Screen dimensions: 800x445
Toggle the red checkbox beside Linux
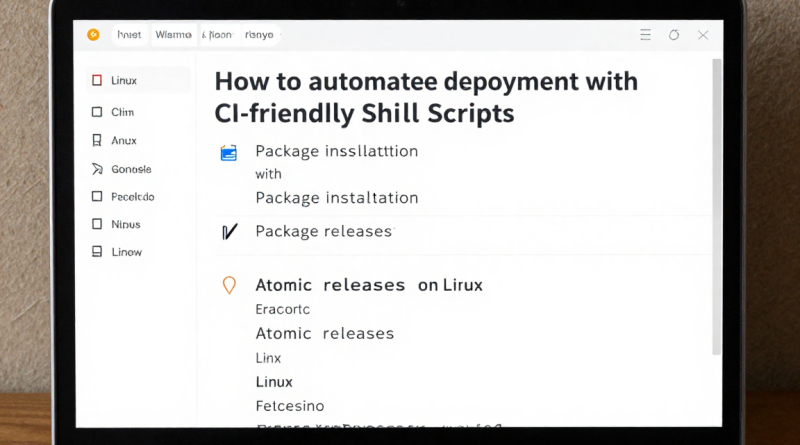97,81
